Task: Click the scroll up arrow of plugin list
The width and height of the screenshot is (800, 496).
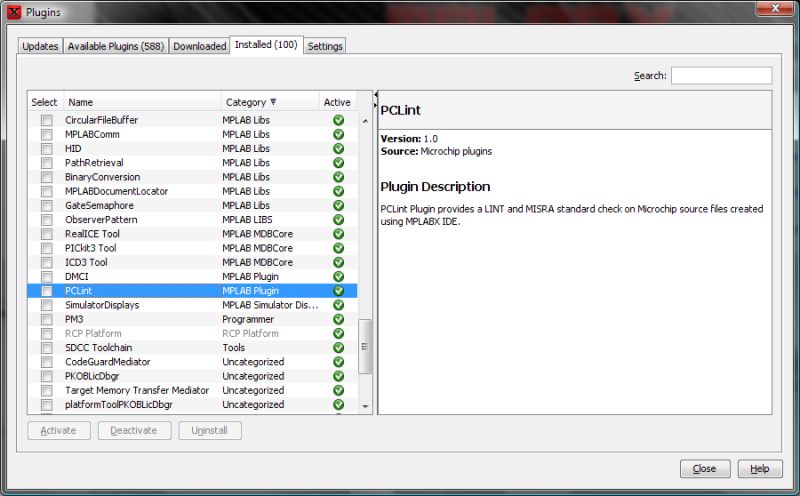Action: 365,121
